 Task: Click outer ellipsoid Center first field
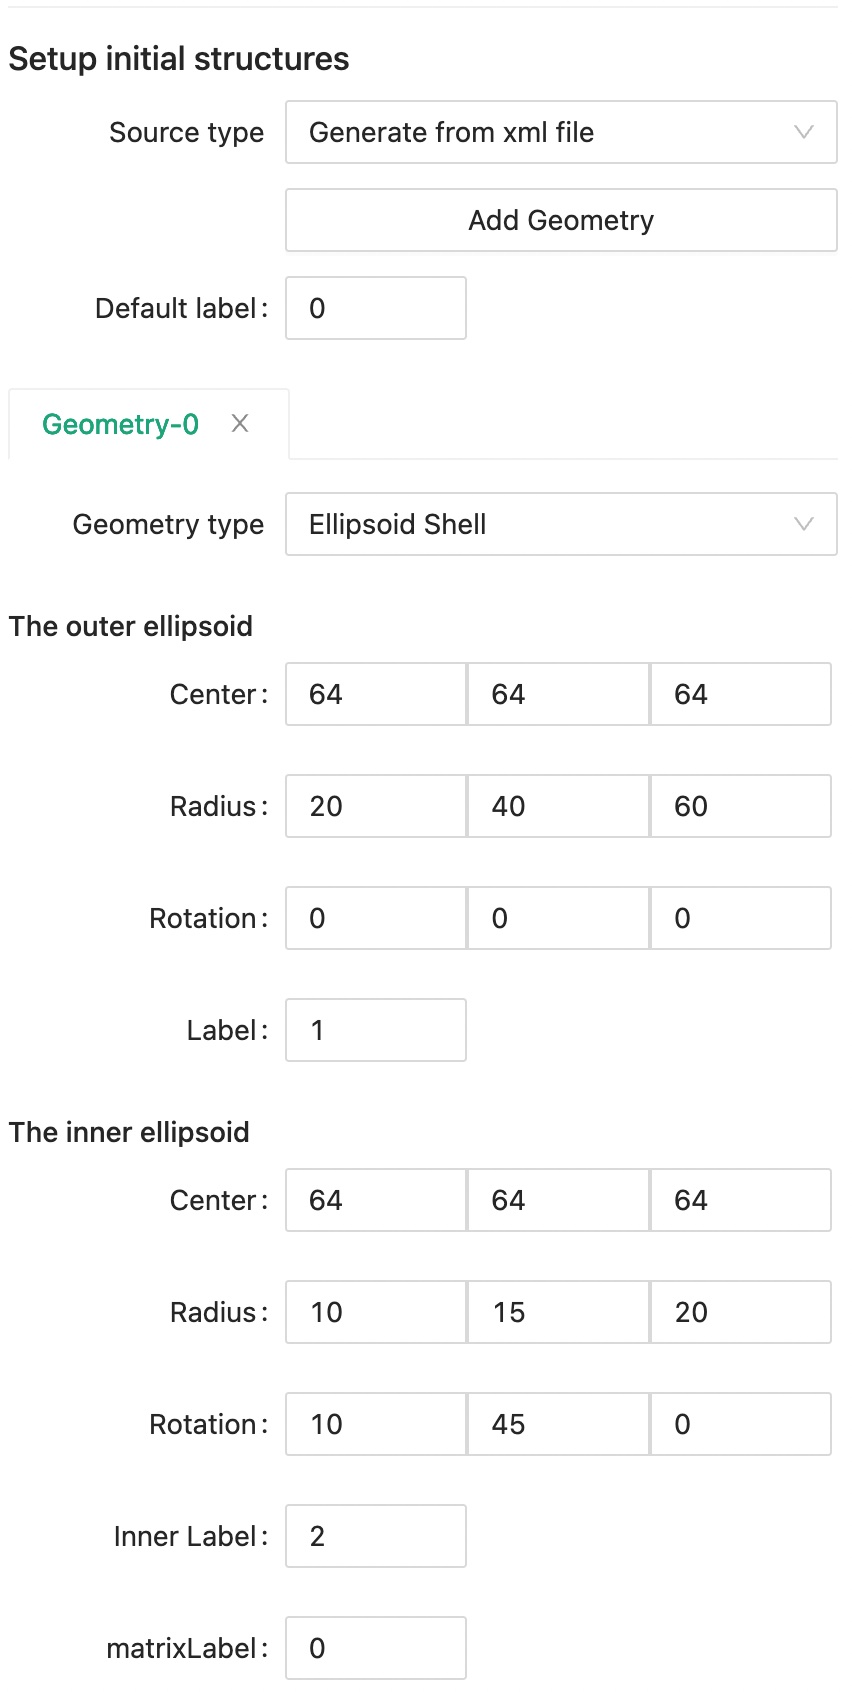click(x=376, y=694)
